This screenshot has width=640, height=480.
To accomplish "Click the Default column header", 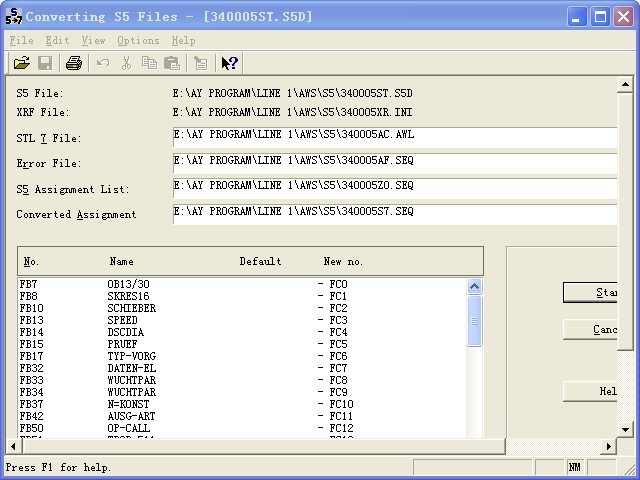I will pyautogui.click(x=260, y=262).
